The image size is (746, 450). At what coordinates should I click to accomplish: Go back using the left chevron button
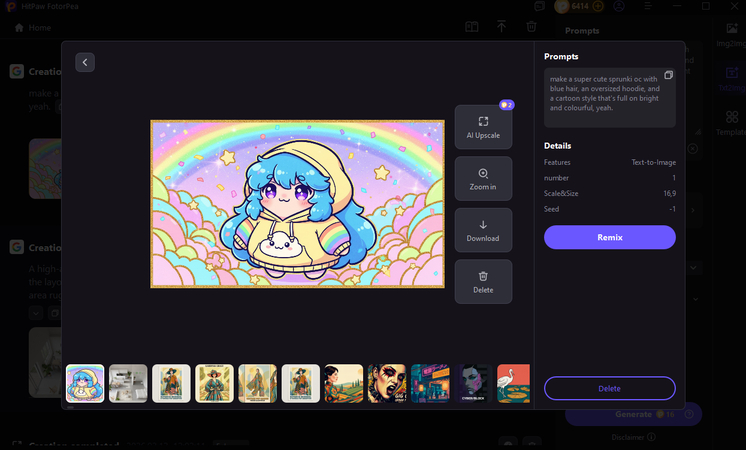[85, 62]
